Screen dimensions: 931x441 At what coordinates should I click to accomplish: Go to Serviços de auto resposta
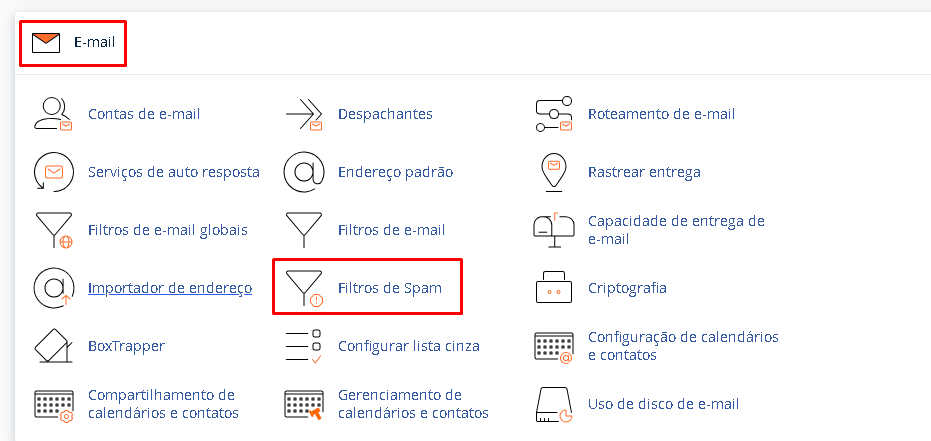click(173, 172)
